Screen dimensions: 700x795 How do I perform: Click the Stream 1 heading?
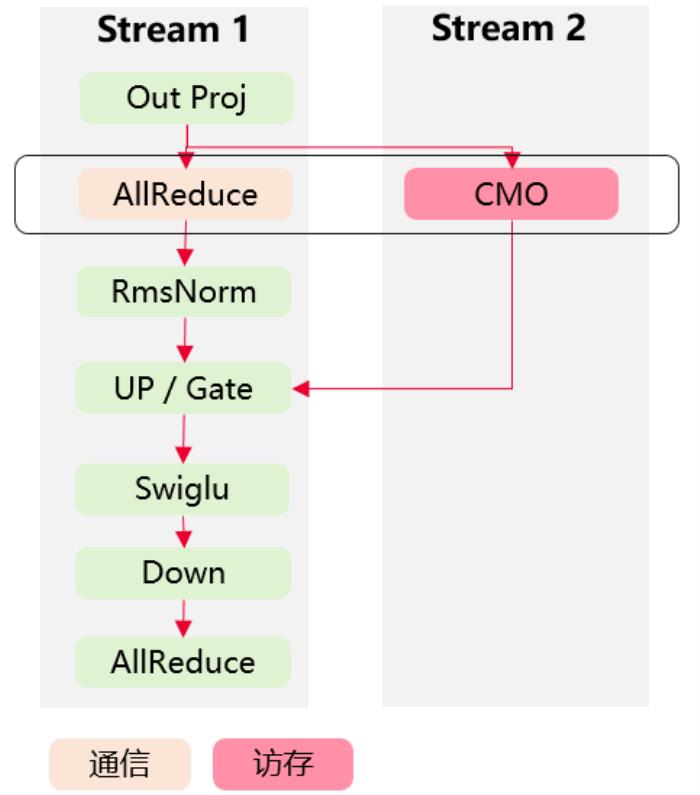click(x=172, y=30)
